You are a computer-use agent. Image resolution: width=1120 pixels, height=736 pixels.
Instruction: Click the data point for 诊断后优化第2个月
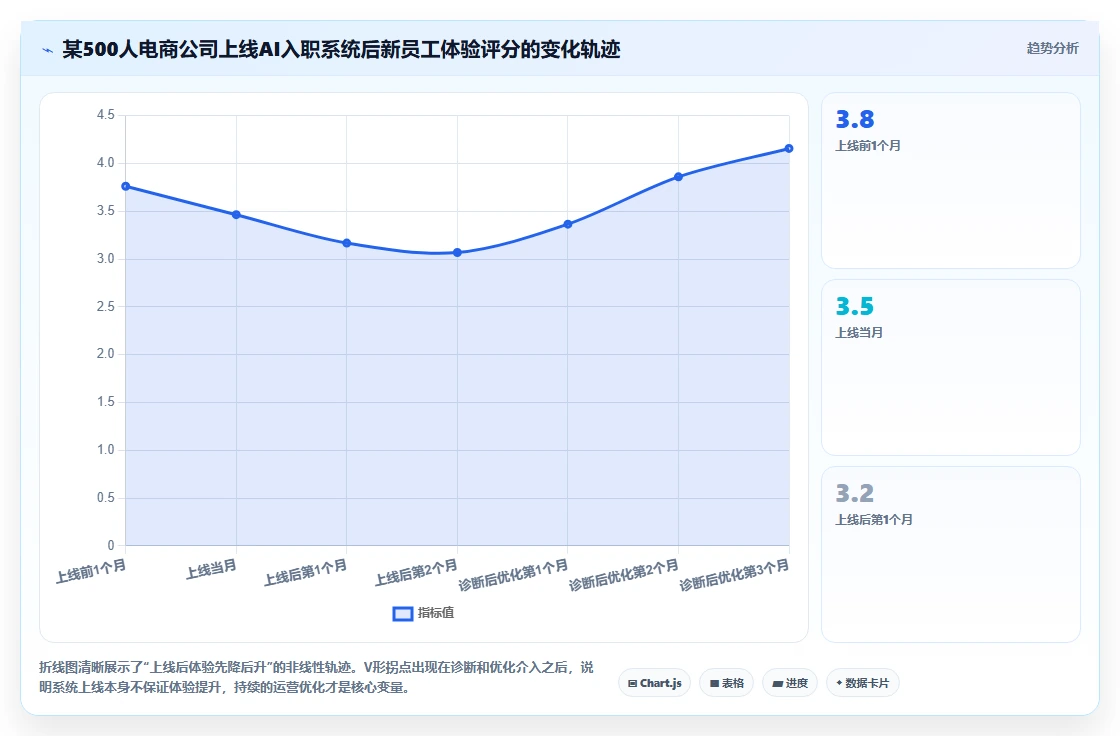[679, 176]
